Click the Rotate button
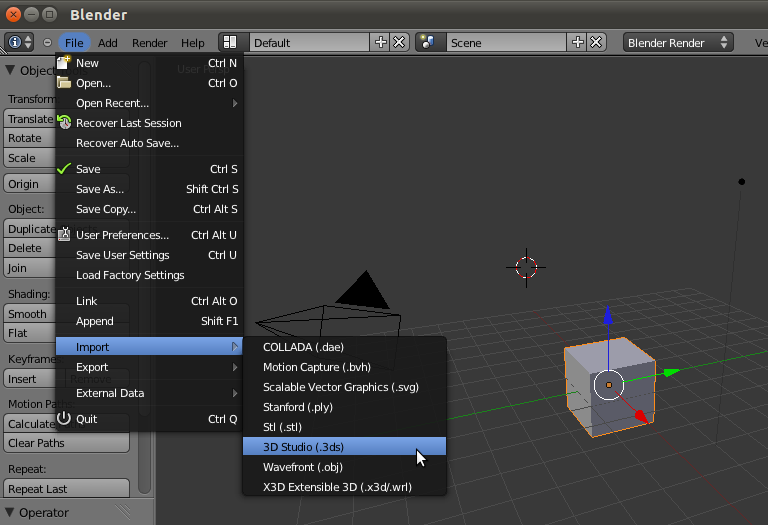This screenshot has width=768, height=525. pos(29,138)
